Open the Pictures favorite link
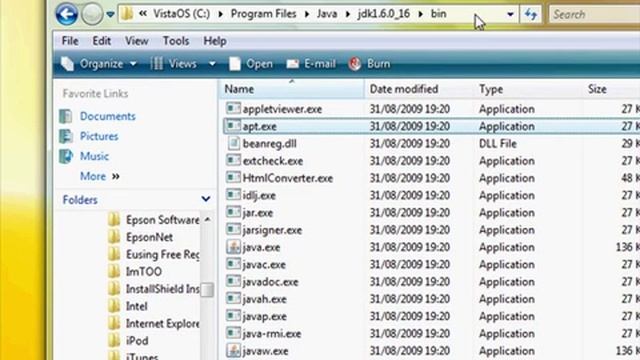 99,136
